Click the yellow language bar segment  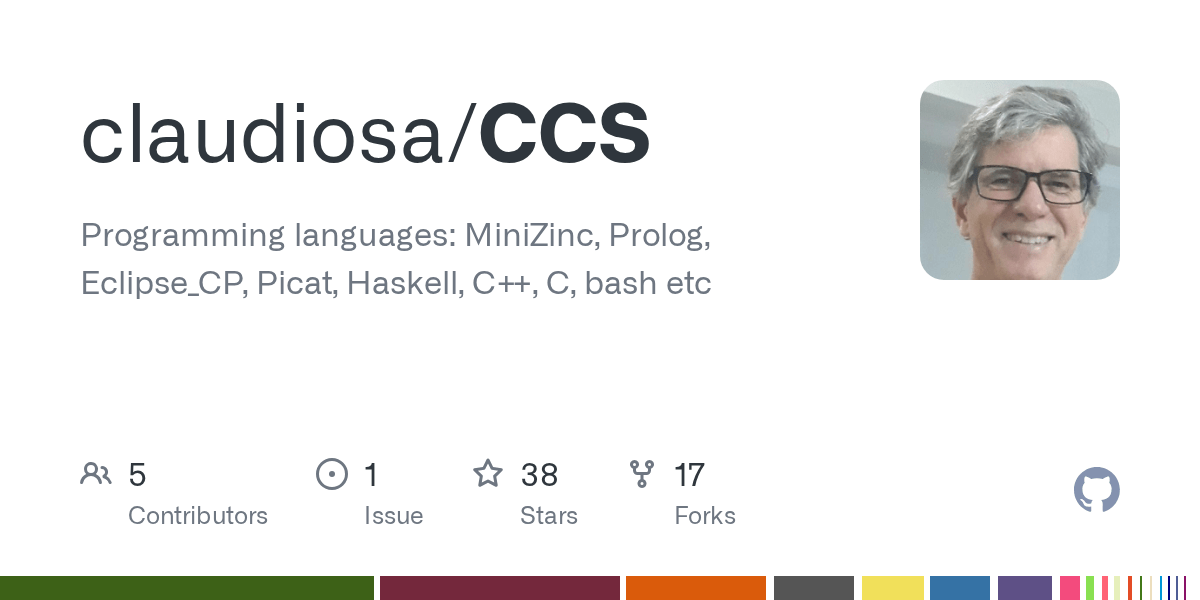pyautogui.click(x=892, y=588)
